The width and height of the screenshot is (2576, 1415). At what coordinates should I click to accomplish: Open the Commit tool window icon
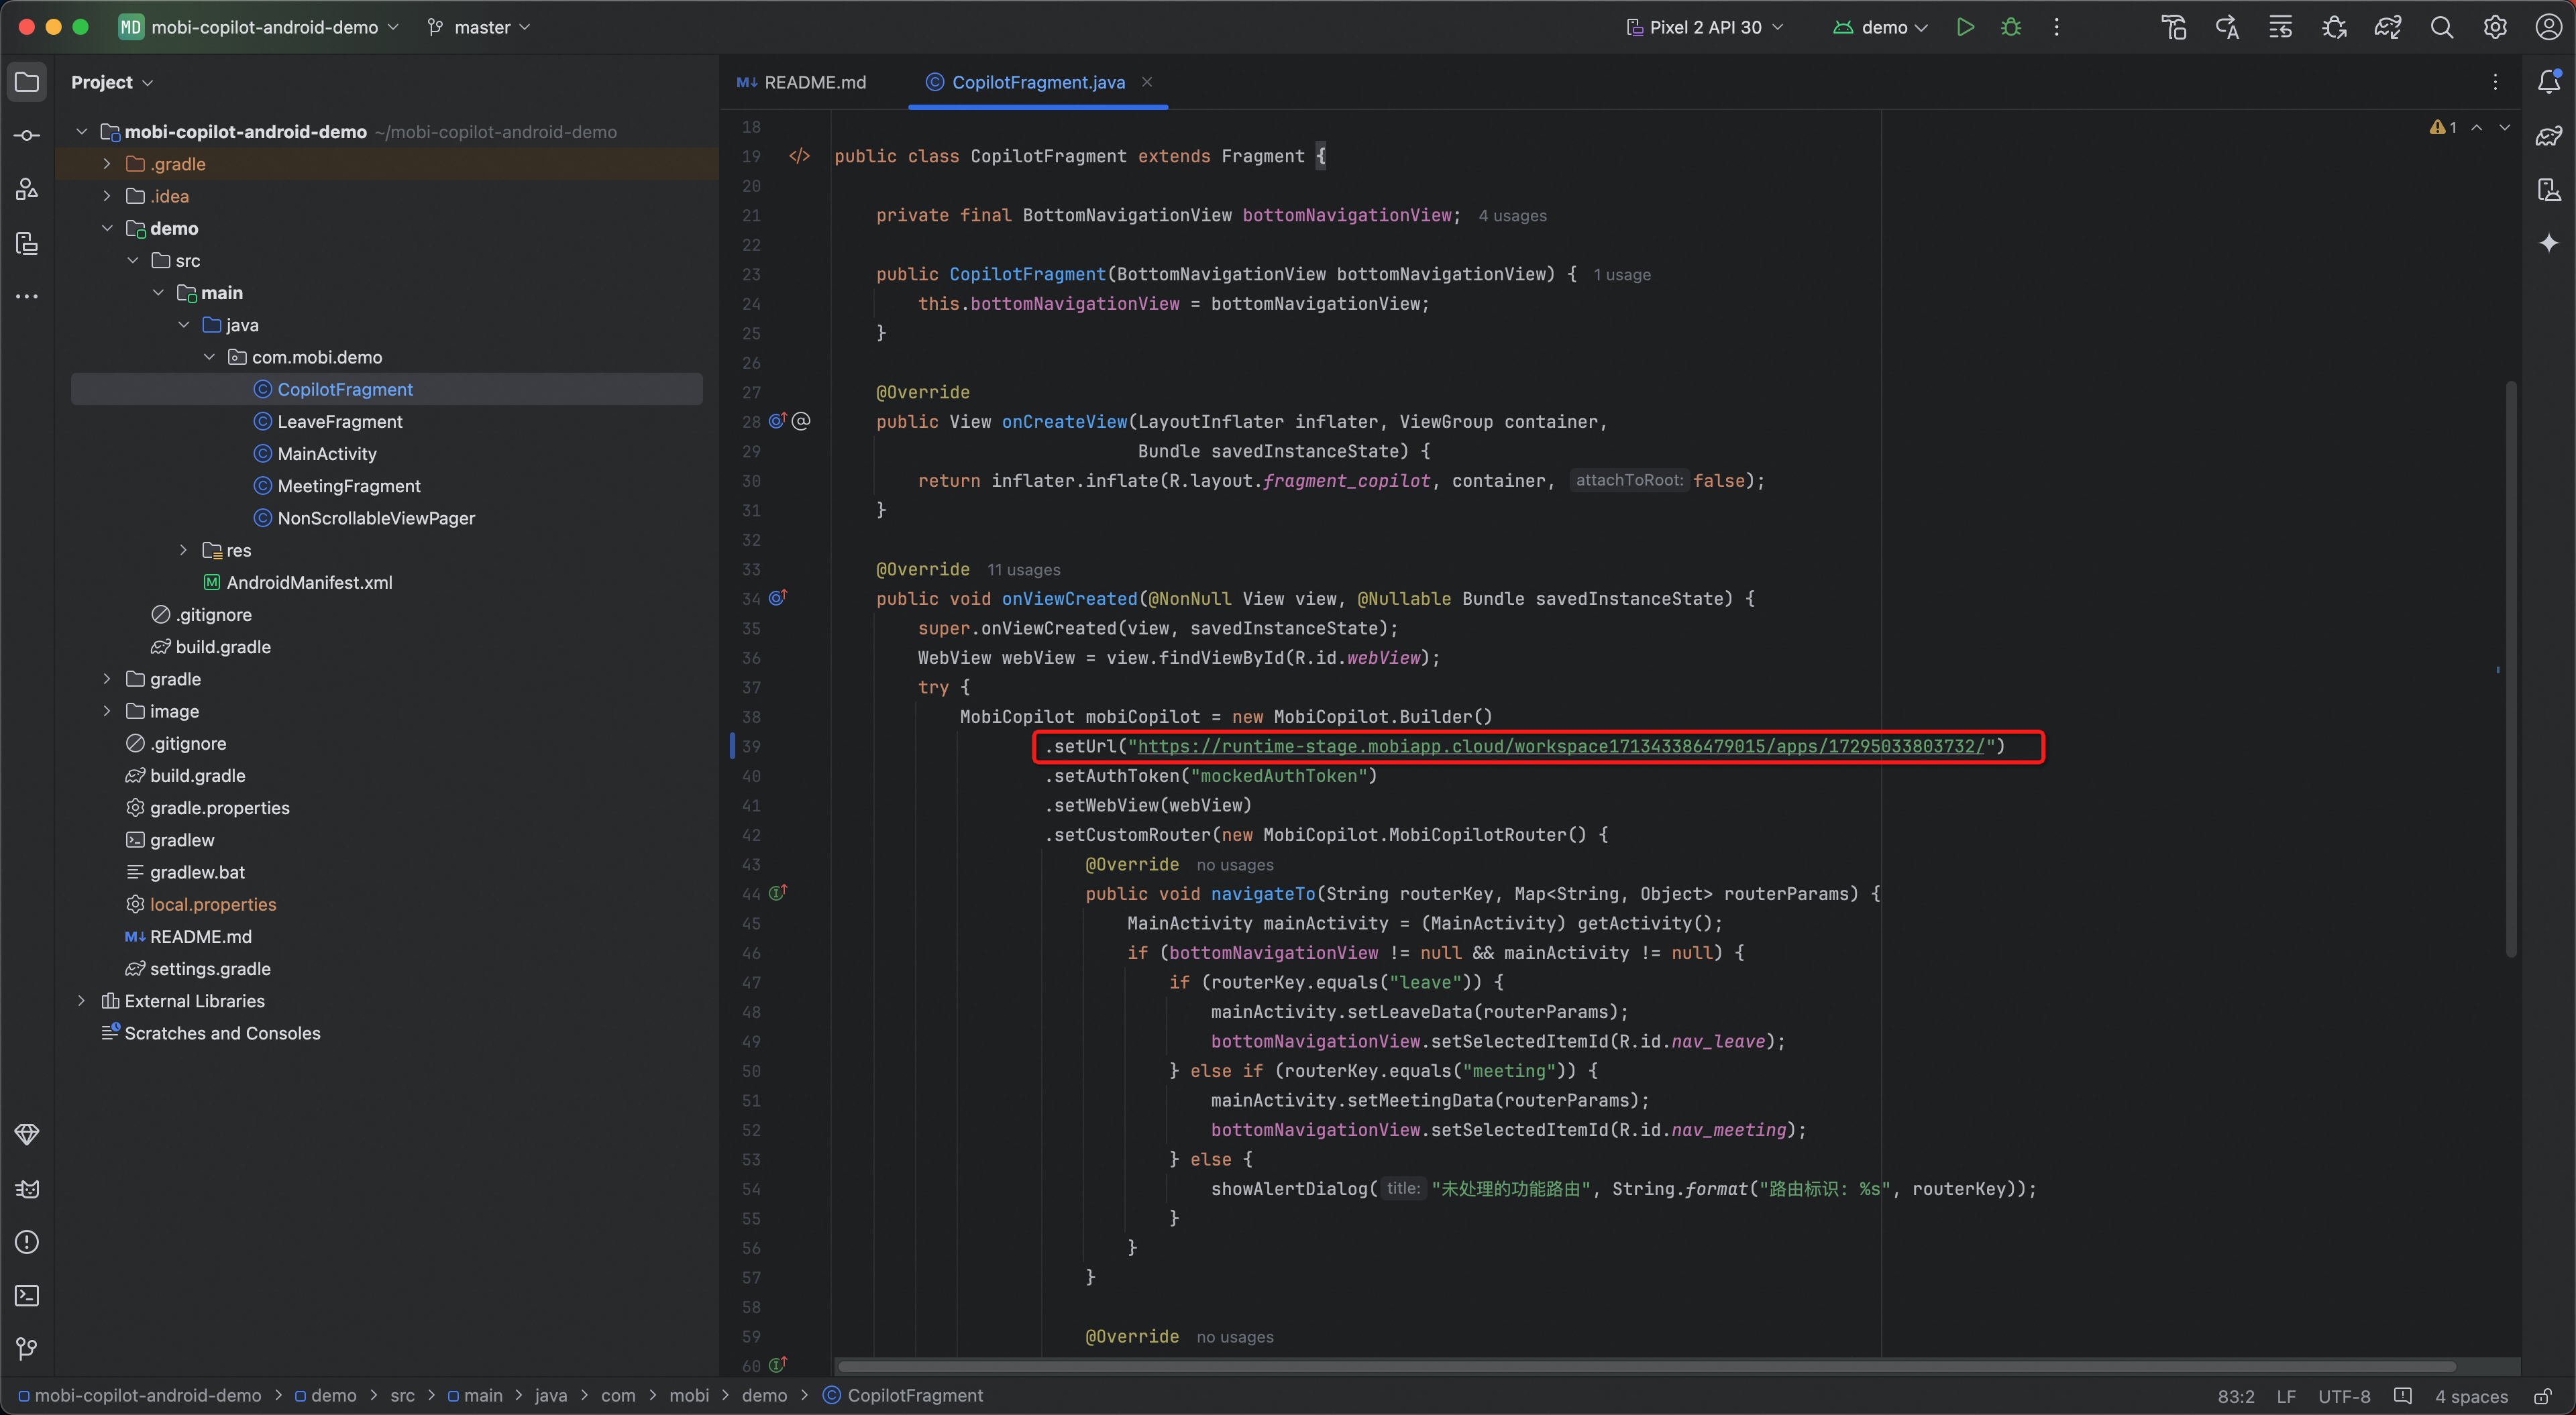coord(27,135)
